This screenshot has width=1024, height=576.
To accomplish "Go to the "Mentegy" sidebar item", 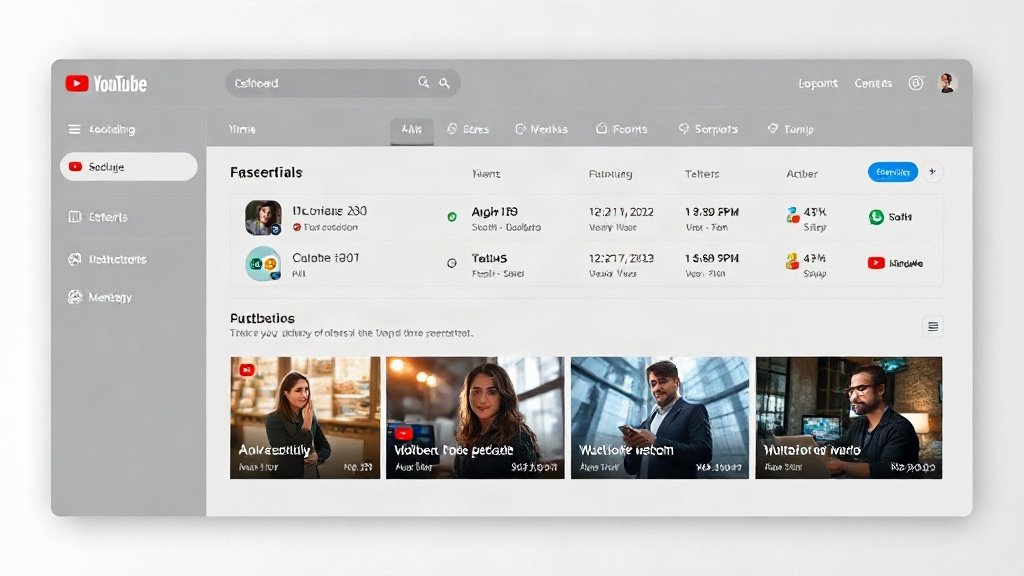I will 100,297.
